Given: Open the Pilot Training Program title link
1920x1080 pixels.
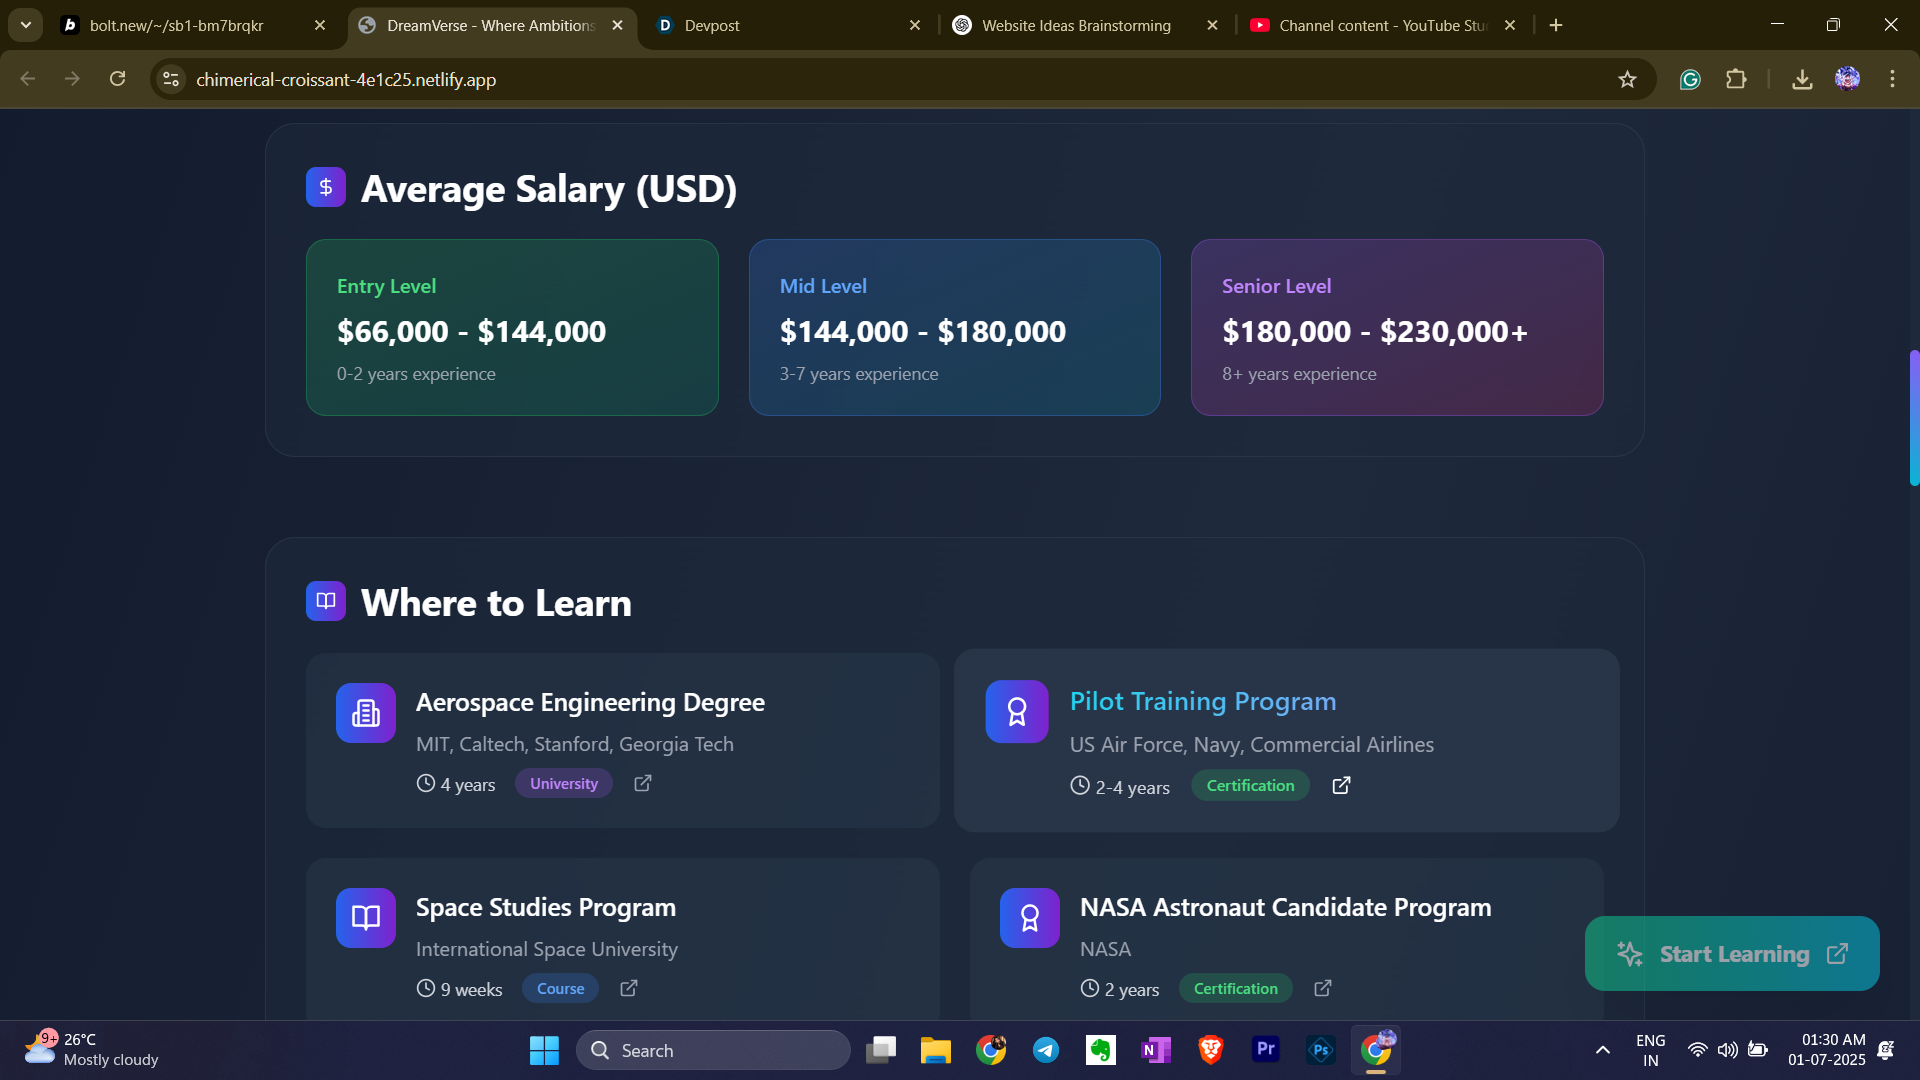Looking at the screenshot, I should pos(1203,701).
